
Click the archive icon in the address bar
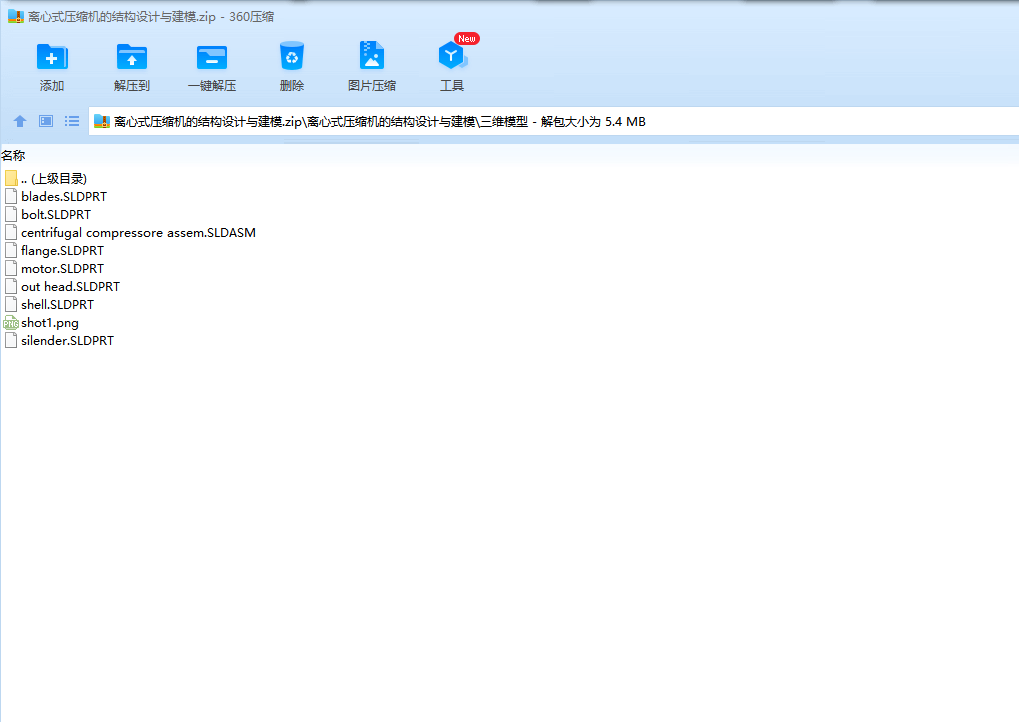click(101, 122)
